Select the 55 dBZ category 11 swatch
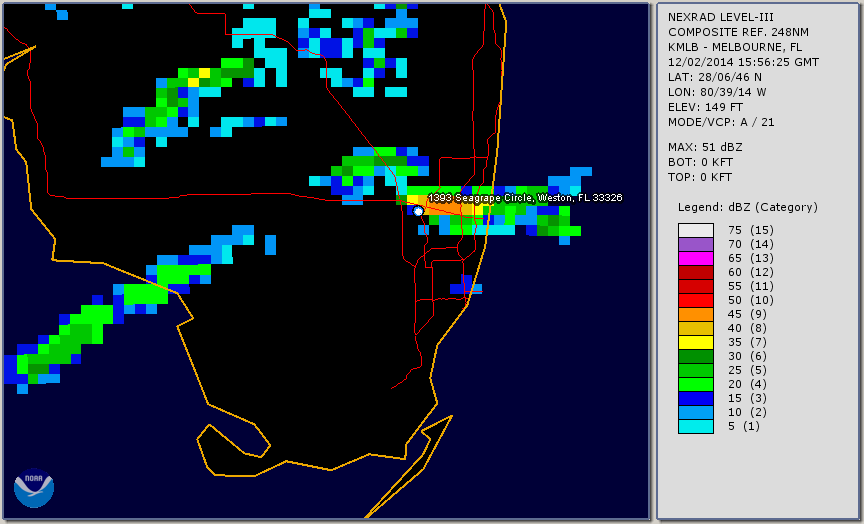Screen dimensions: 864x524 point(696,287)
